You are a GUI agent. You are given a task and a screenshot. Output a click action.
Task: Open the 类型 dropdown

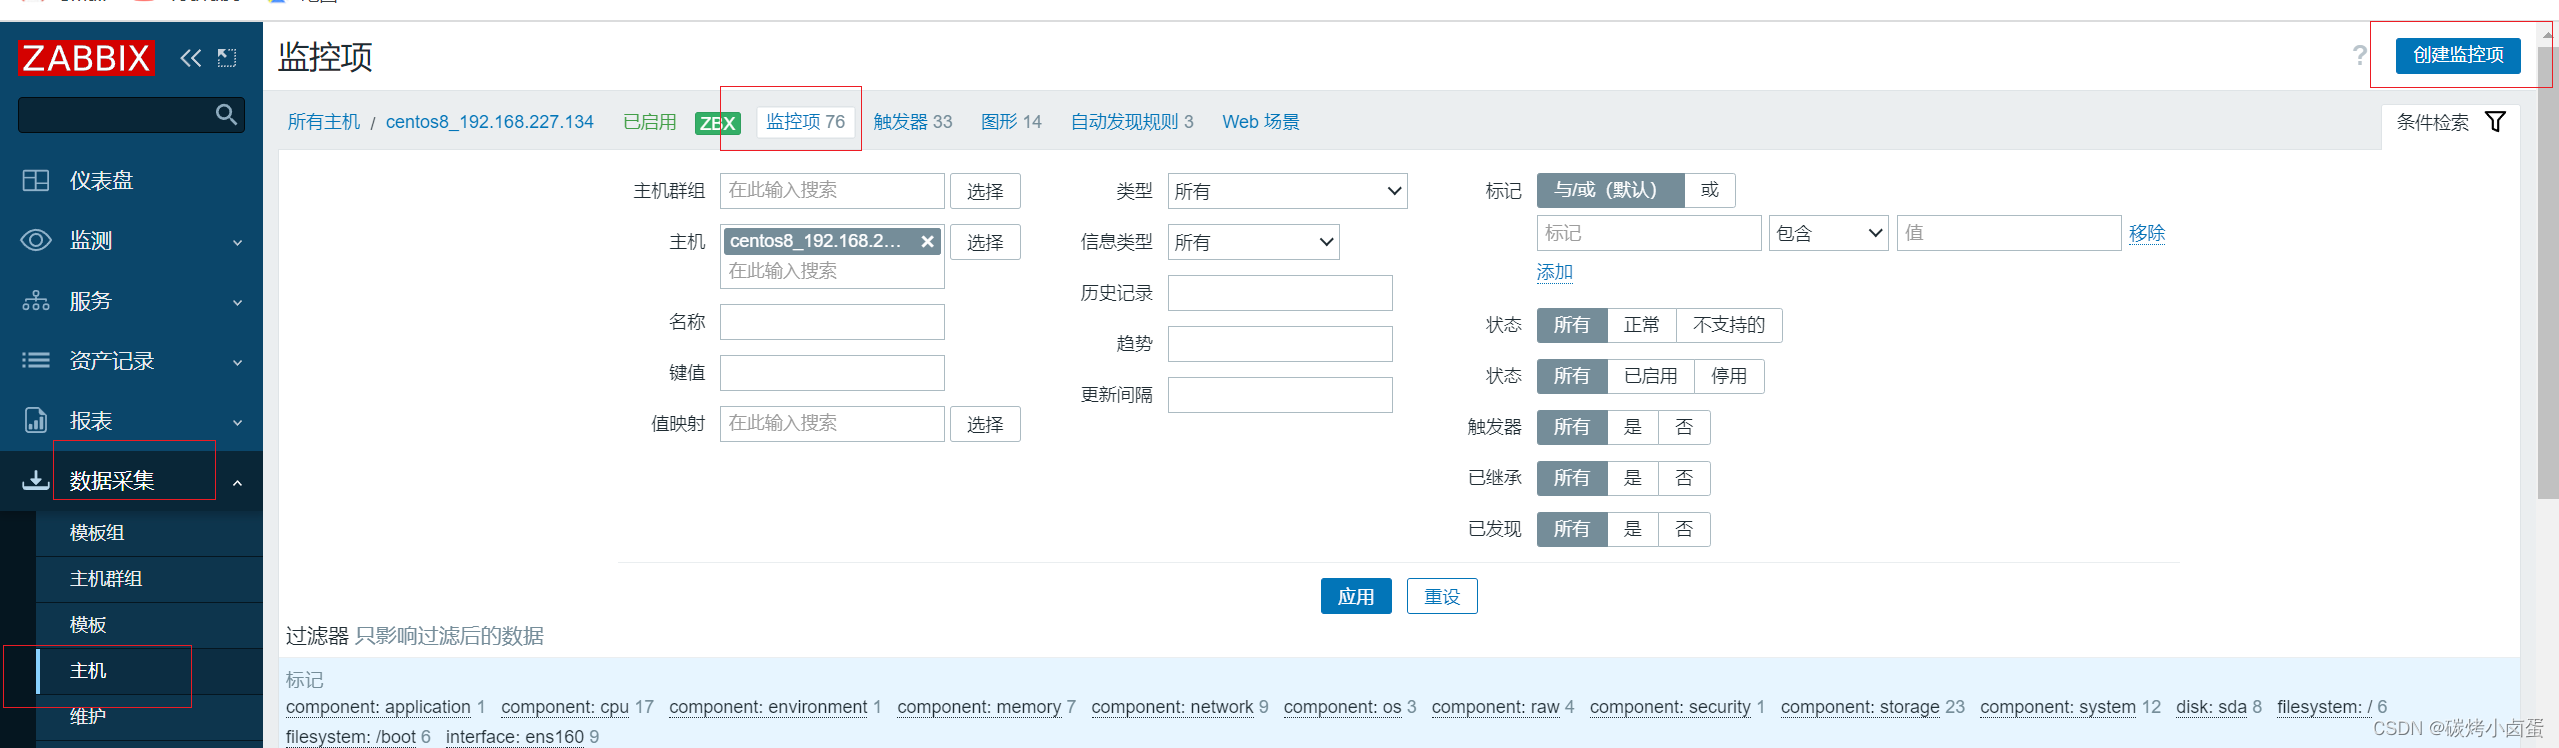pyautogui.click(x=1287, y=191)
